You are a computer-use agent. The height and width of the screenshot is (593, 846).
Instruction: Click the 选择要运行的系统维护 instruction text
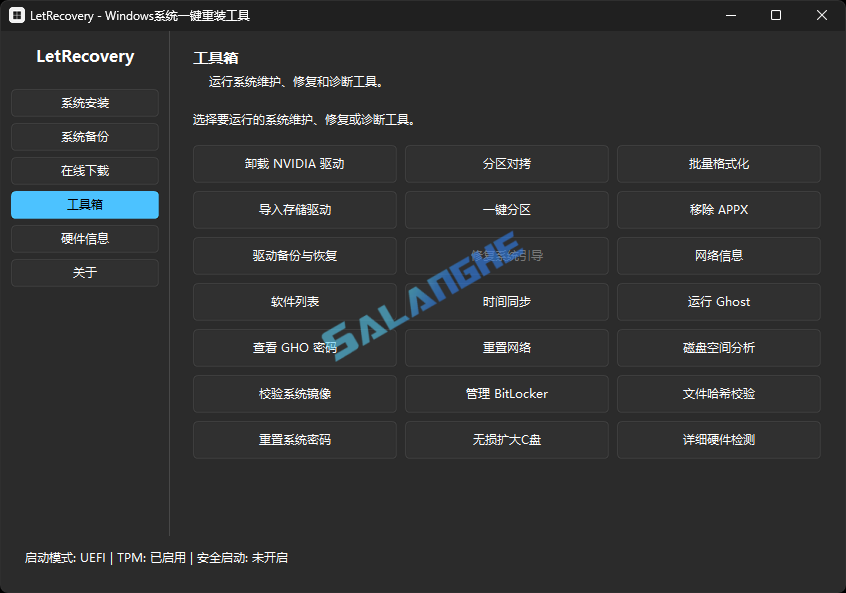pos(304,120)
